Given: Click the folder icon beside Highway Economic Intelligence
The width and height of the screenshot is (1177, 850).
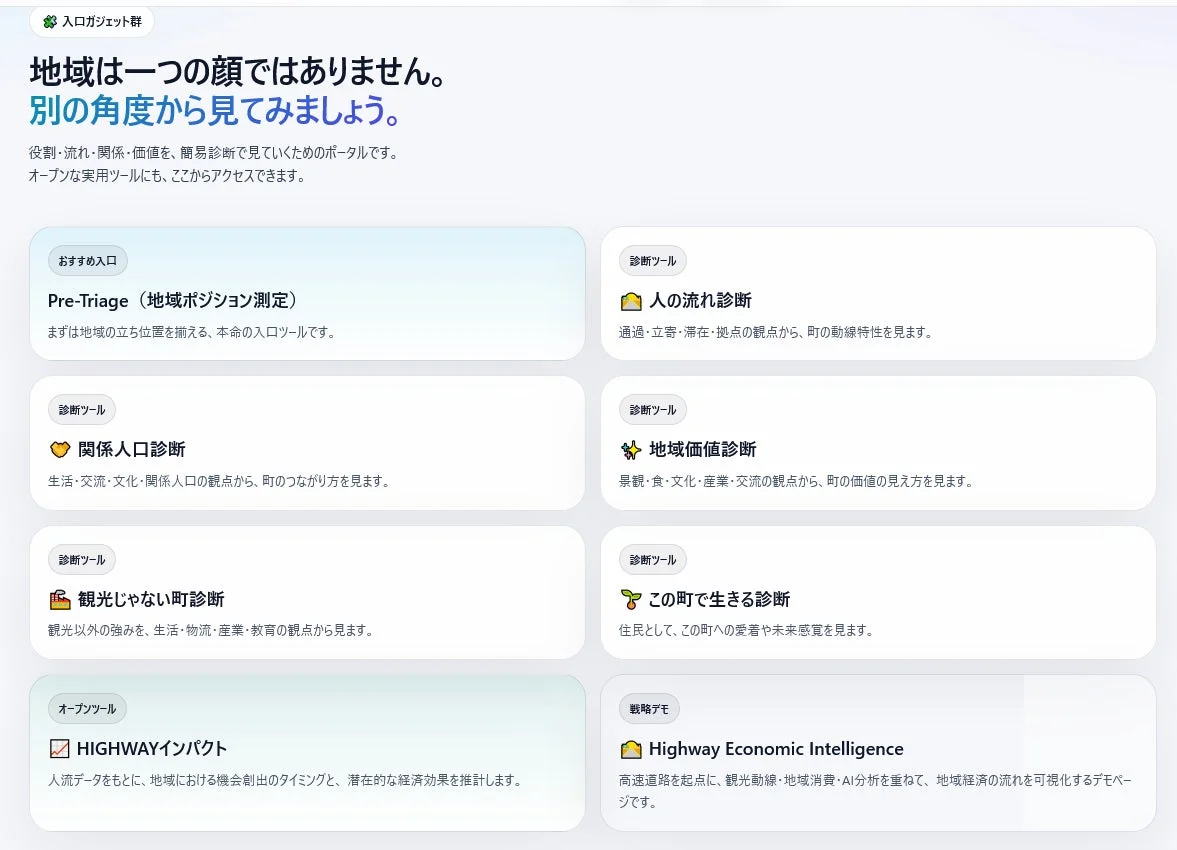Looking at the screenshot, I should point(632,748).
